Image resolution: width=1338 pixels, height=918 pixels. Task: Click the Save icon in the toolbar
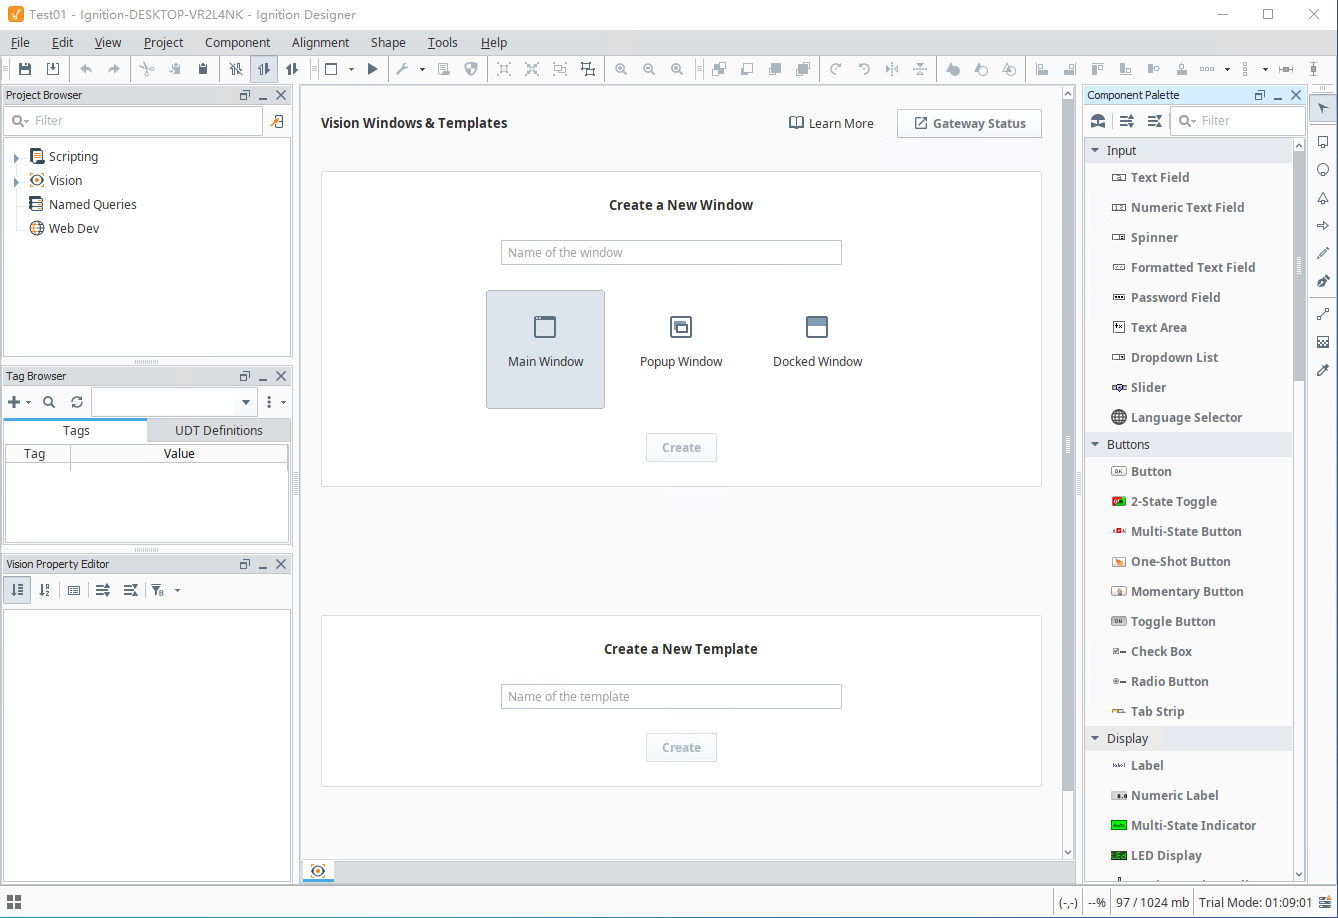coord(25,69)
